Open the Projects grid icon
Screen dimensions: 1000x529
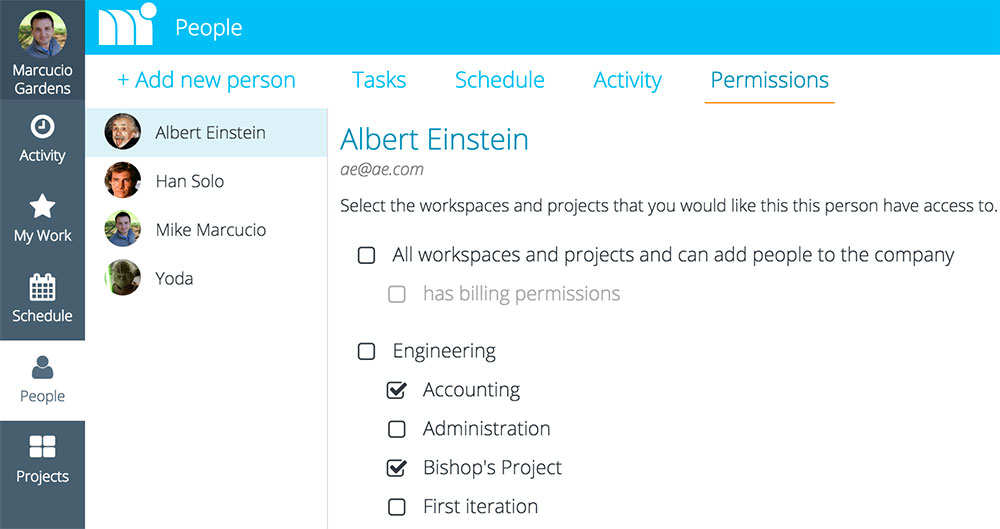(42, 447)
